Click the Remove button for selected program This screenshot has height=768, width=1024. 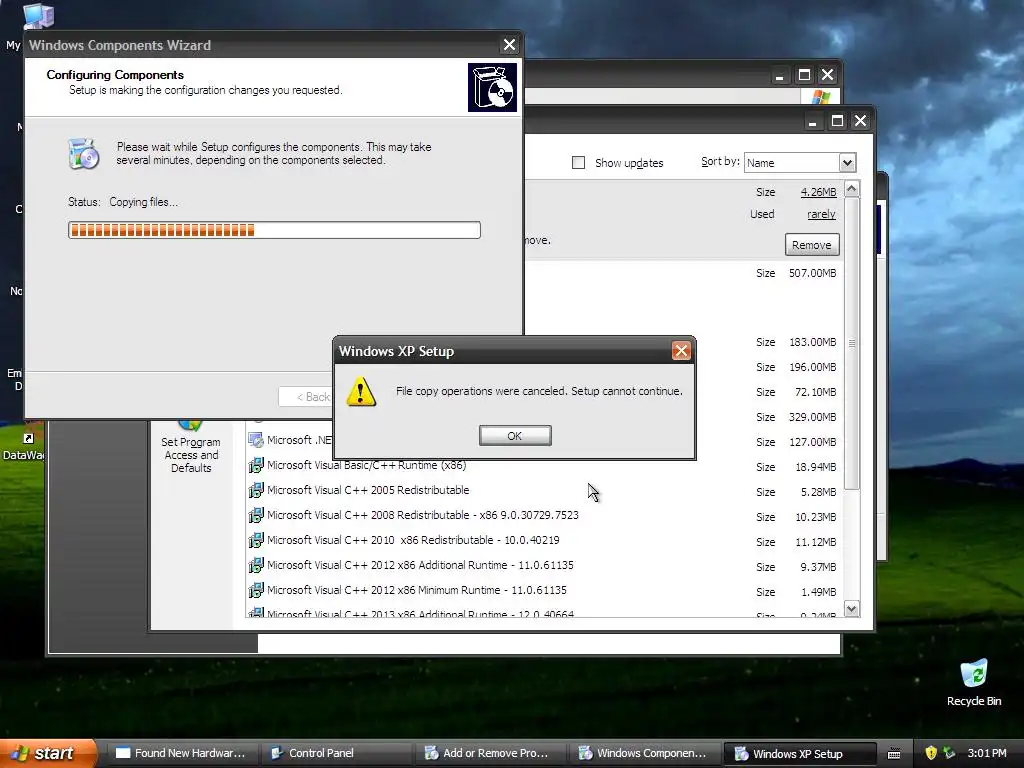tap(812, 245)
